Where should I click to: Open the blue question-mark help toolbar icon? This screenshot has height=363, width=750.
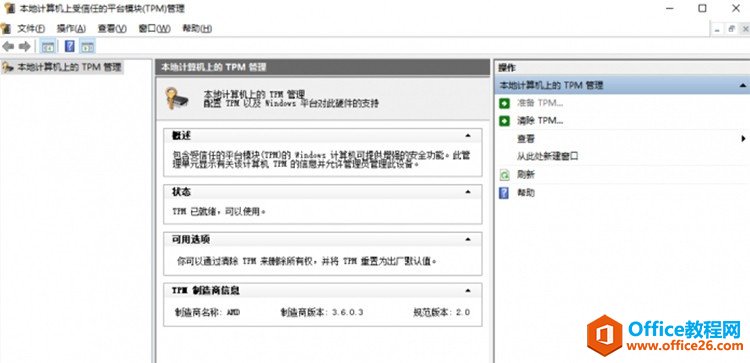click(70, 46)
